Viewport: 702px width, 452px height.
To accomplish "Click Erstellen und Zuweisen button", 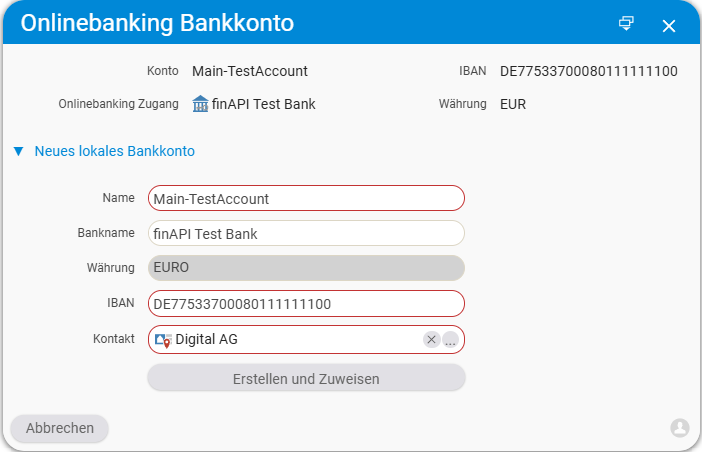I will click(306, 378).
